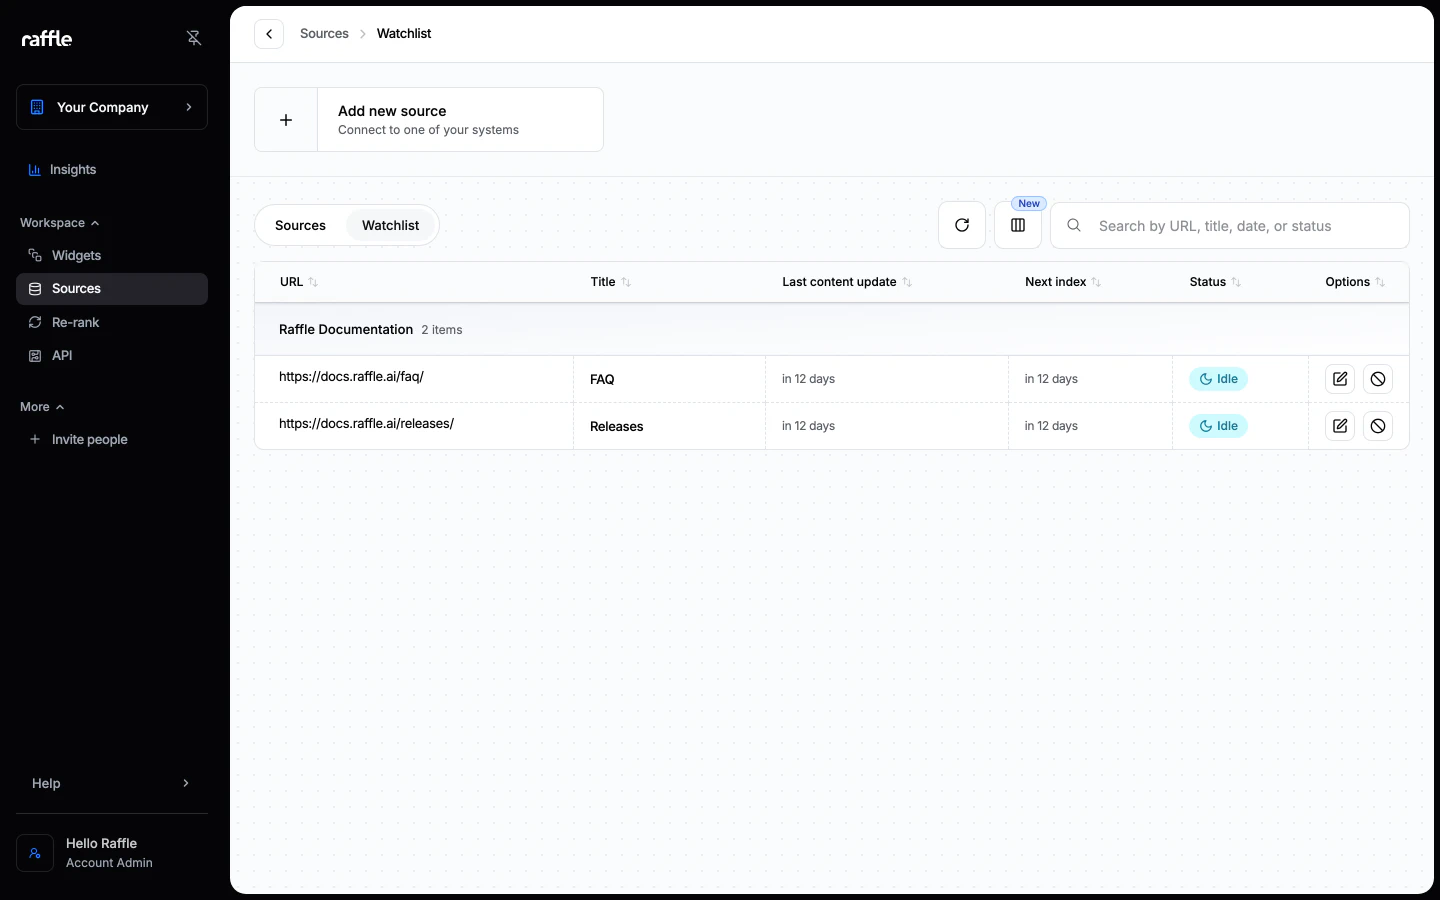Click the Idle status in FAQ row
The width and height of the screenshot is (1440, 900).
pos(1219,379)
